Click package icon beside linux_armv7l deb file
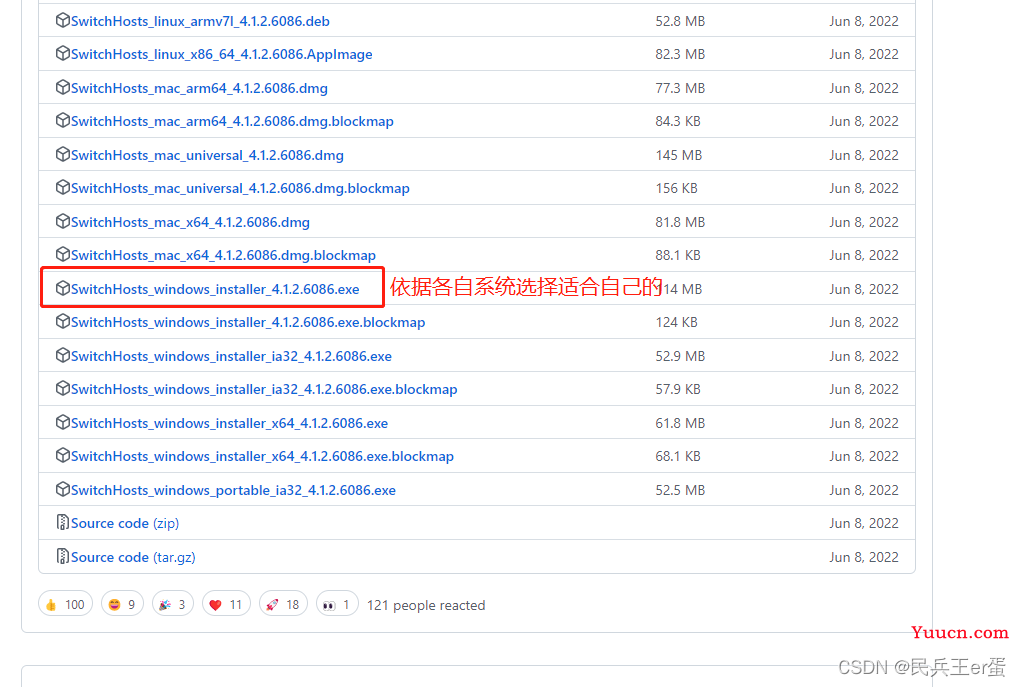The height and width of the screenshot is (687, 1021). (63, 20)
